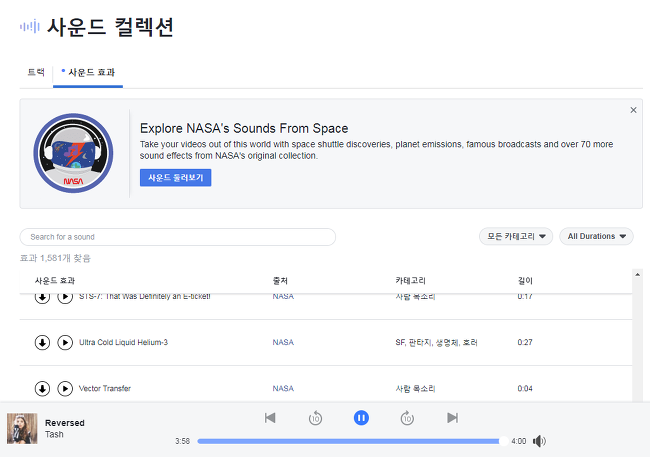Image resolution: width=650 pixels, height=457 pixels.
Task: Click the Explore NASA's Sounds From Space heading
Action: coord(244,129)
